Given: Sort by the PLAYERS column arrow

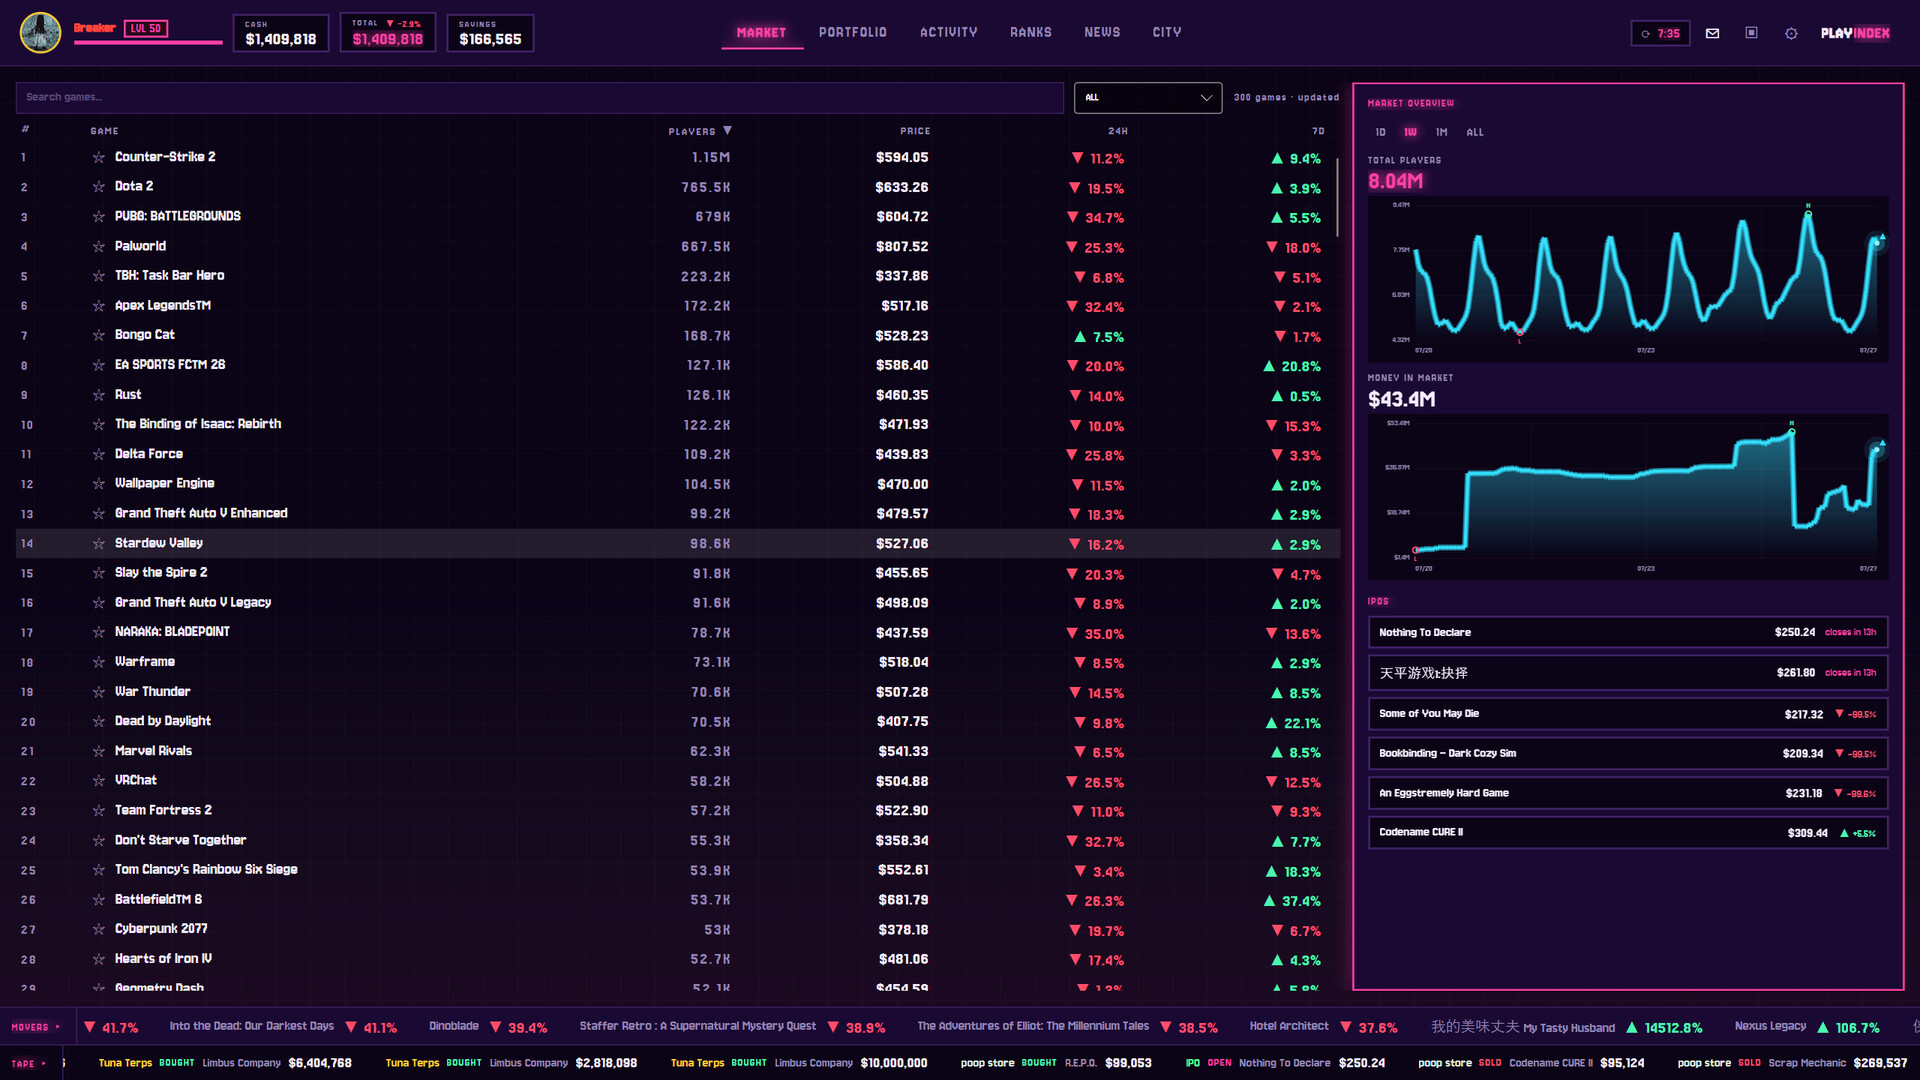Looking at the screenshot, I should (728, 131).
